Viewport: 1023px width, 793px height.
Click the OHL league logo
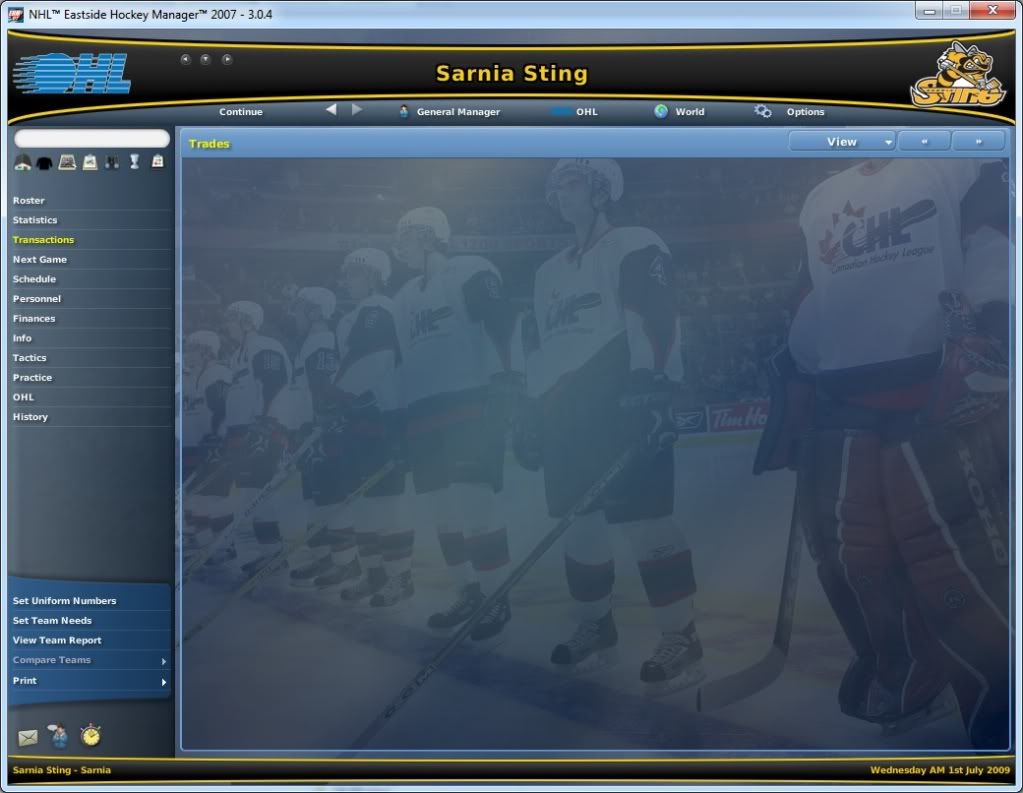tap(72, 73)
